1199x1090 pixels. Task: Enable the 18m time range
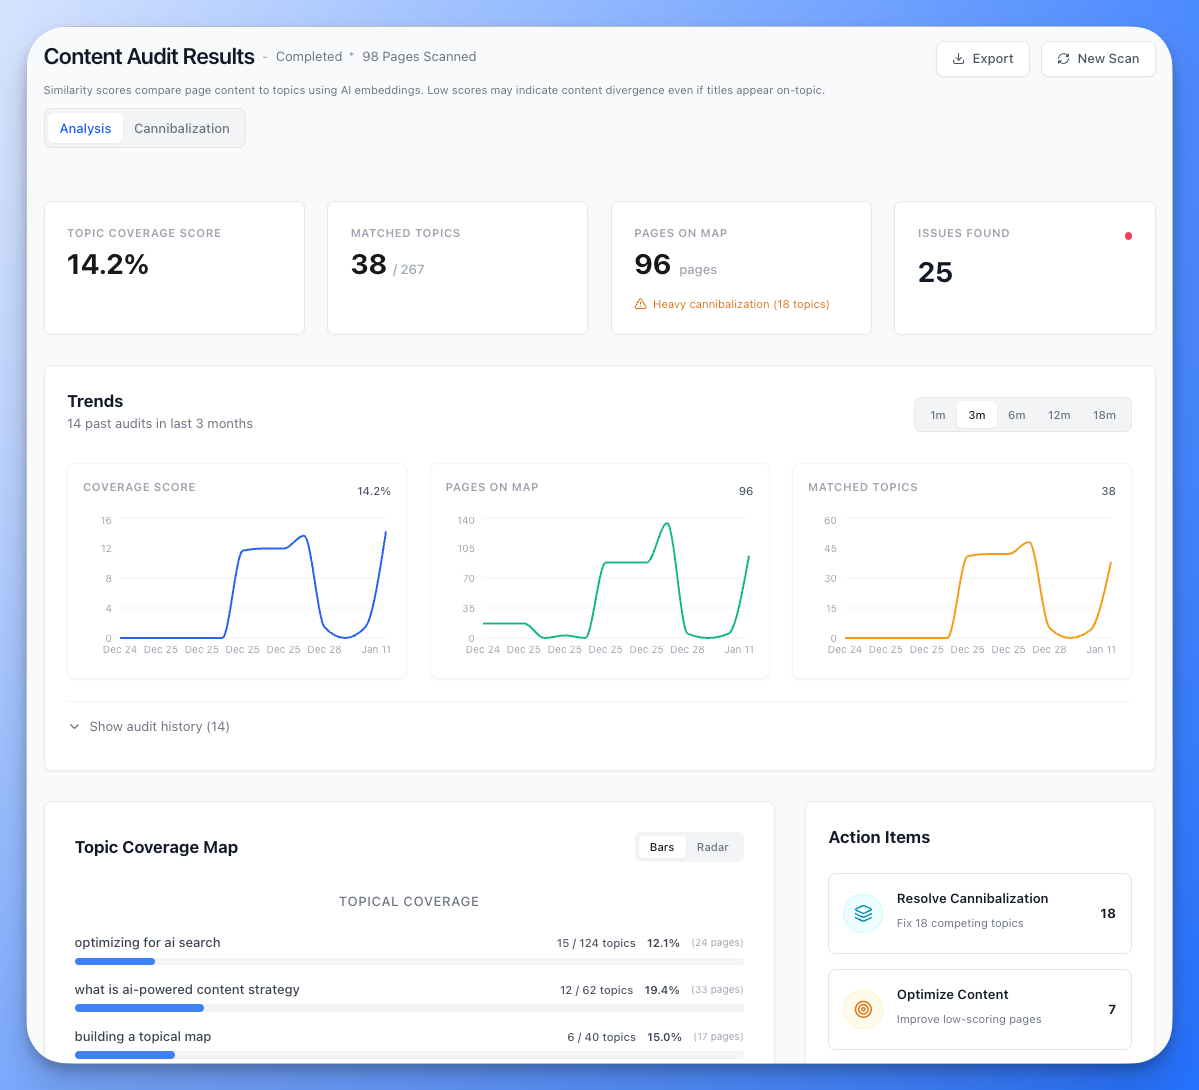click(1104, 414)
